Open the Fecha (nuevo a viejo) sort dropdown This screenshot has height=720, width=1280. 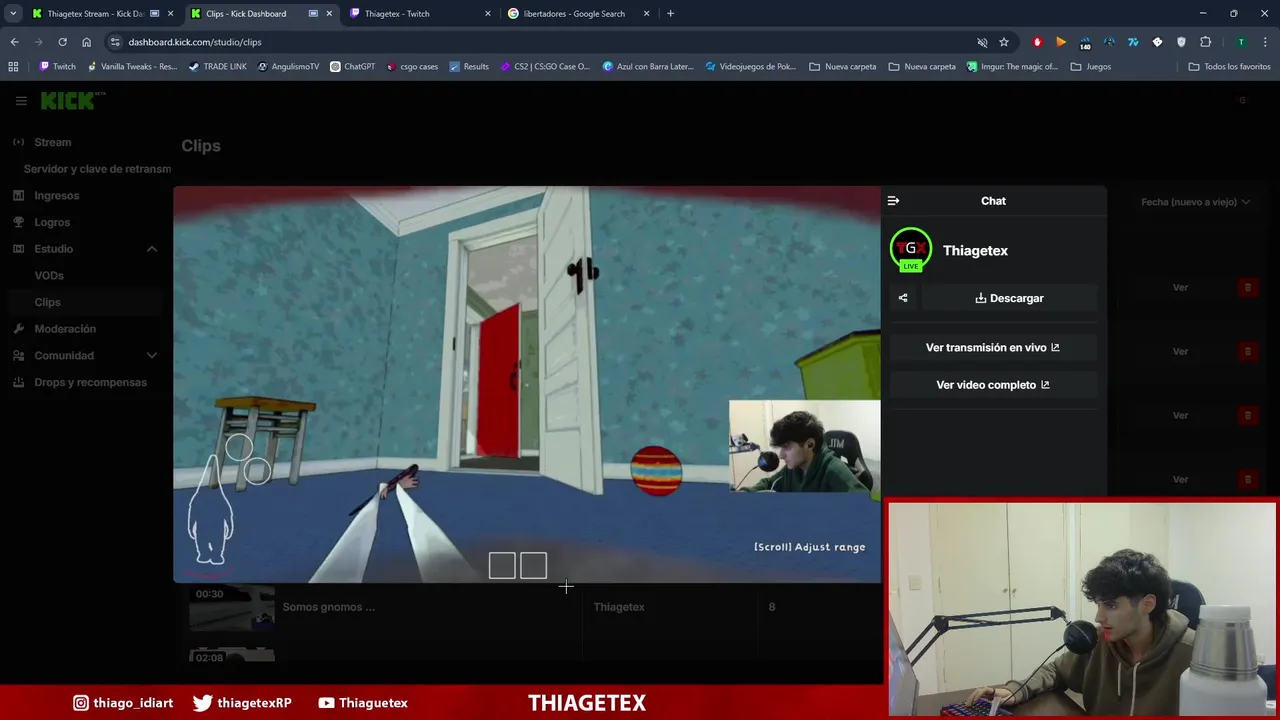(1196, 202)
